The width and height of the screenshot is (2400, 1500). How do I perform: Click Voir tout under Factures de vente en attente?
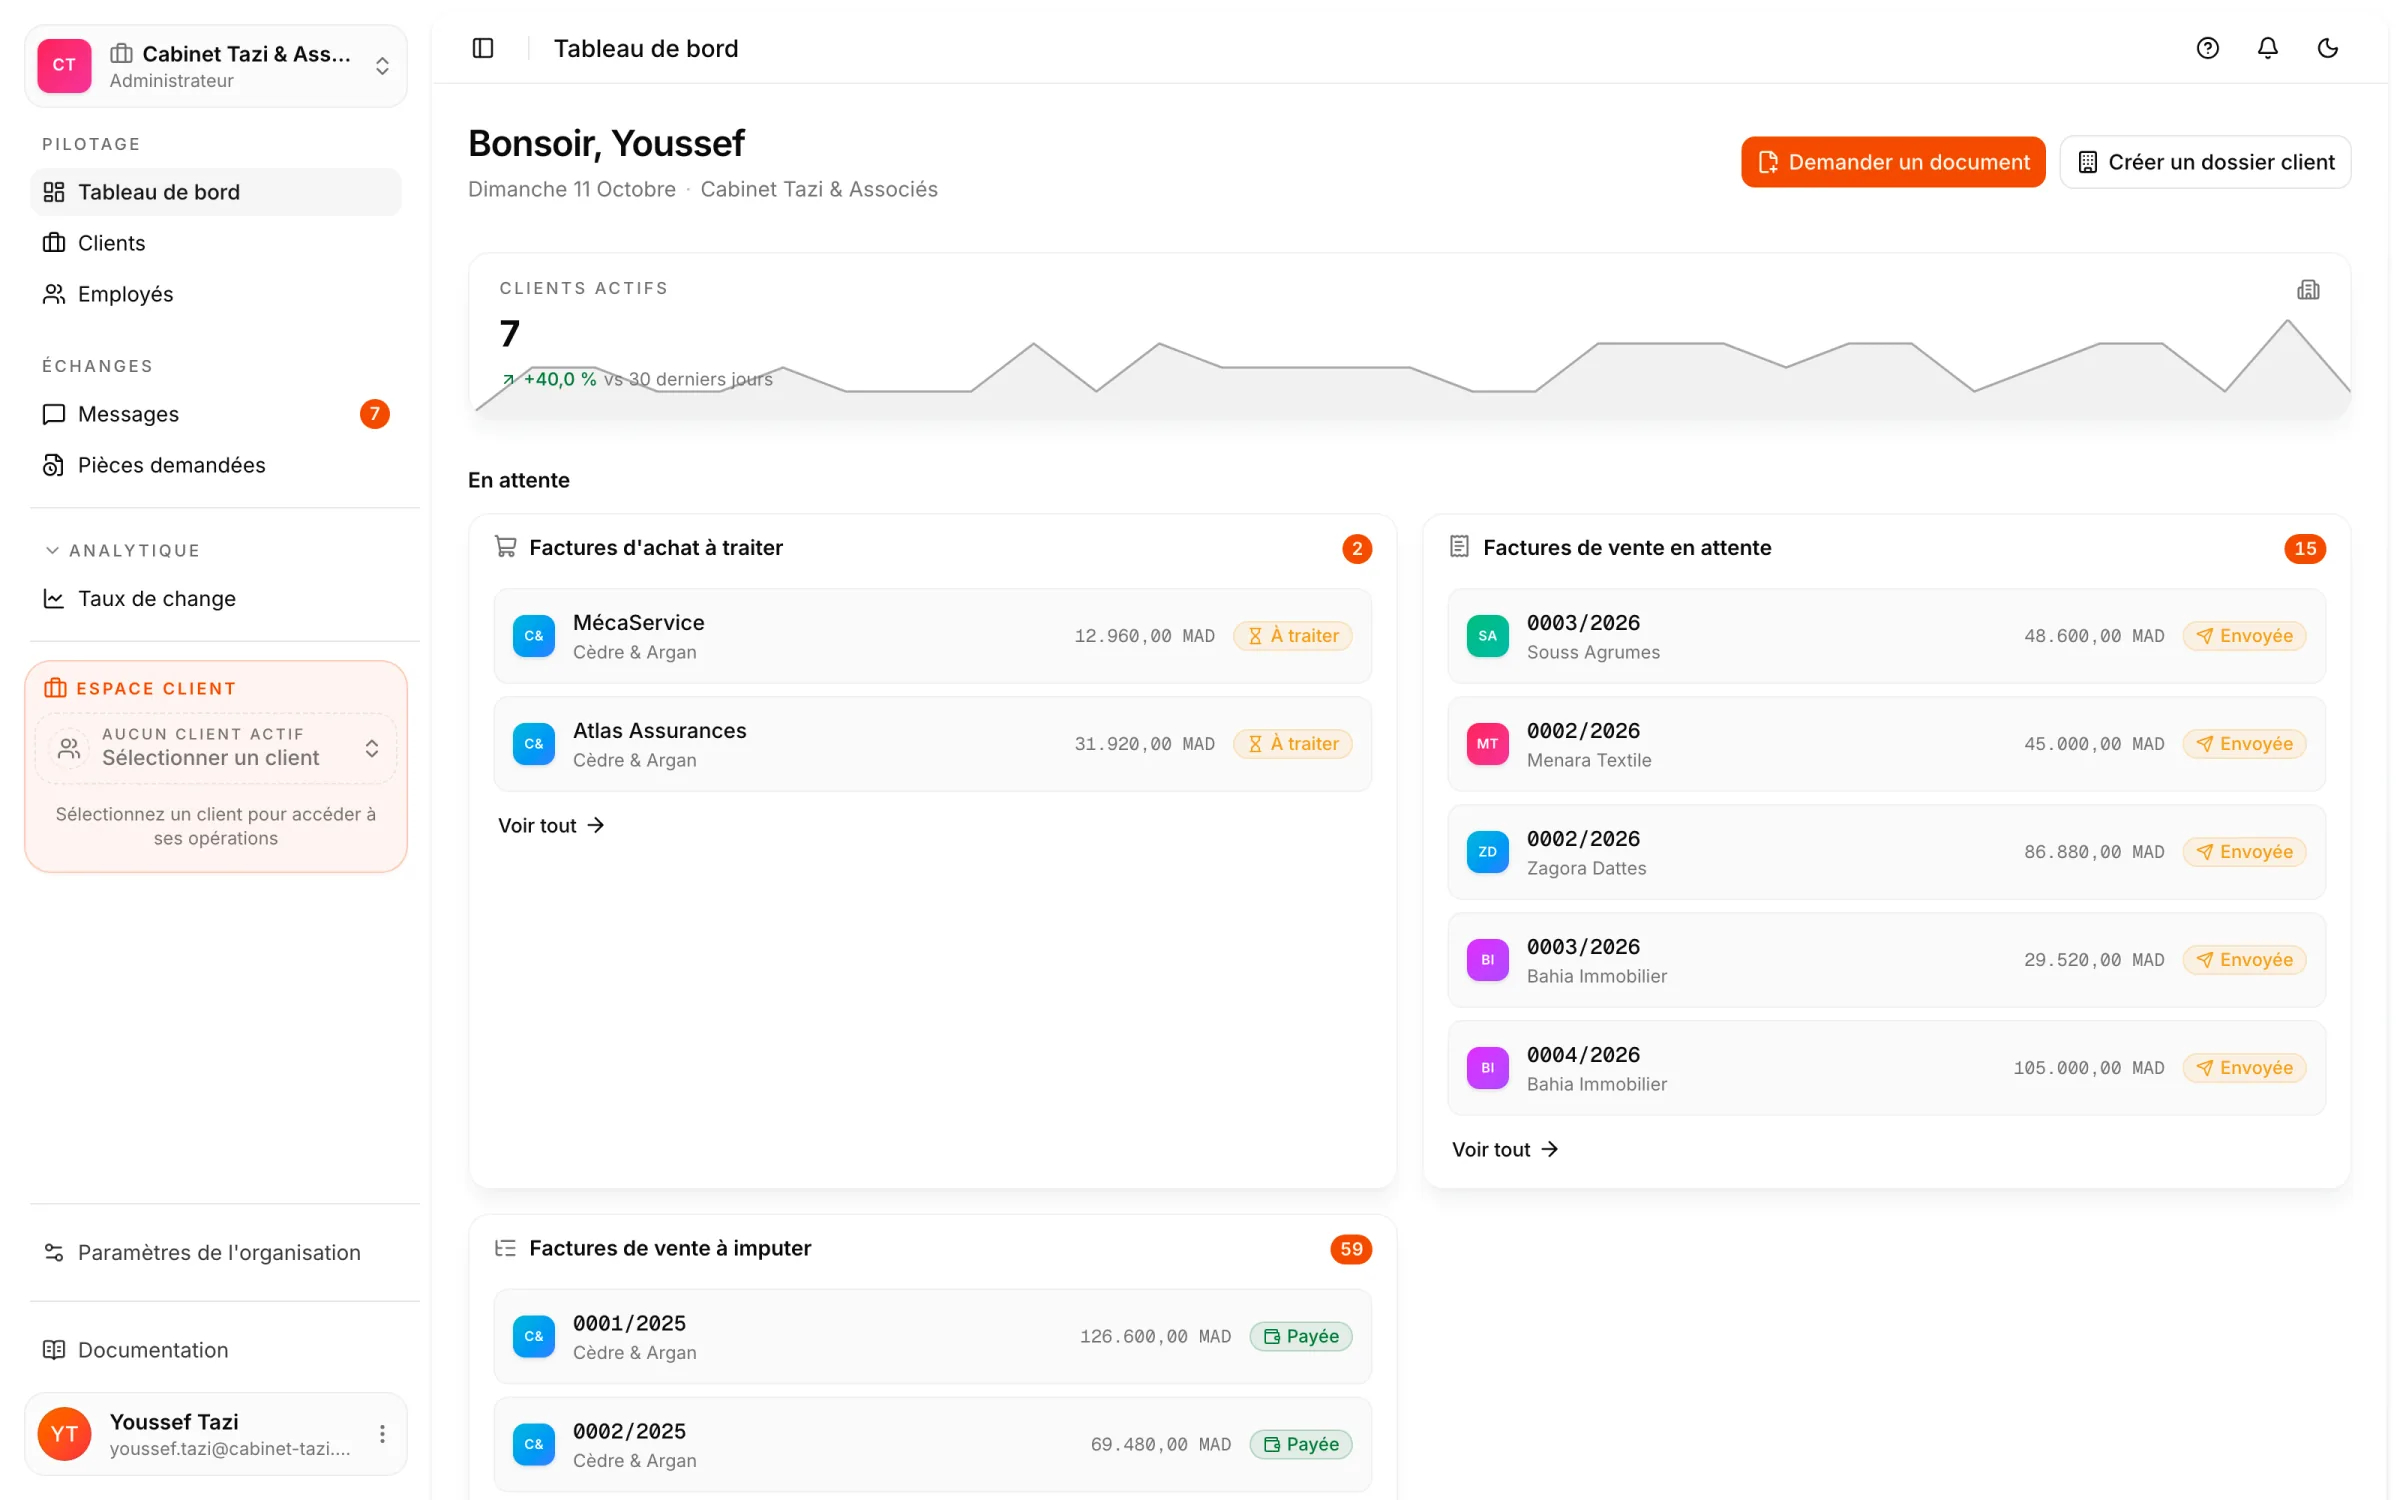click(1504, 1149)
